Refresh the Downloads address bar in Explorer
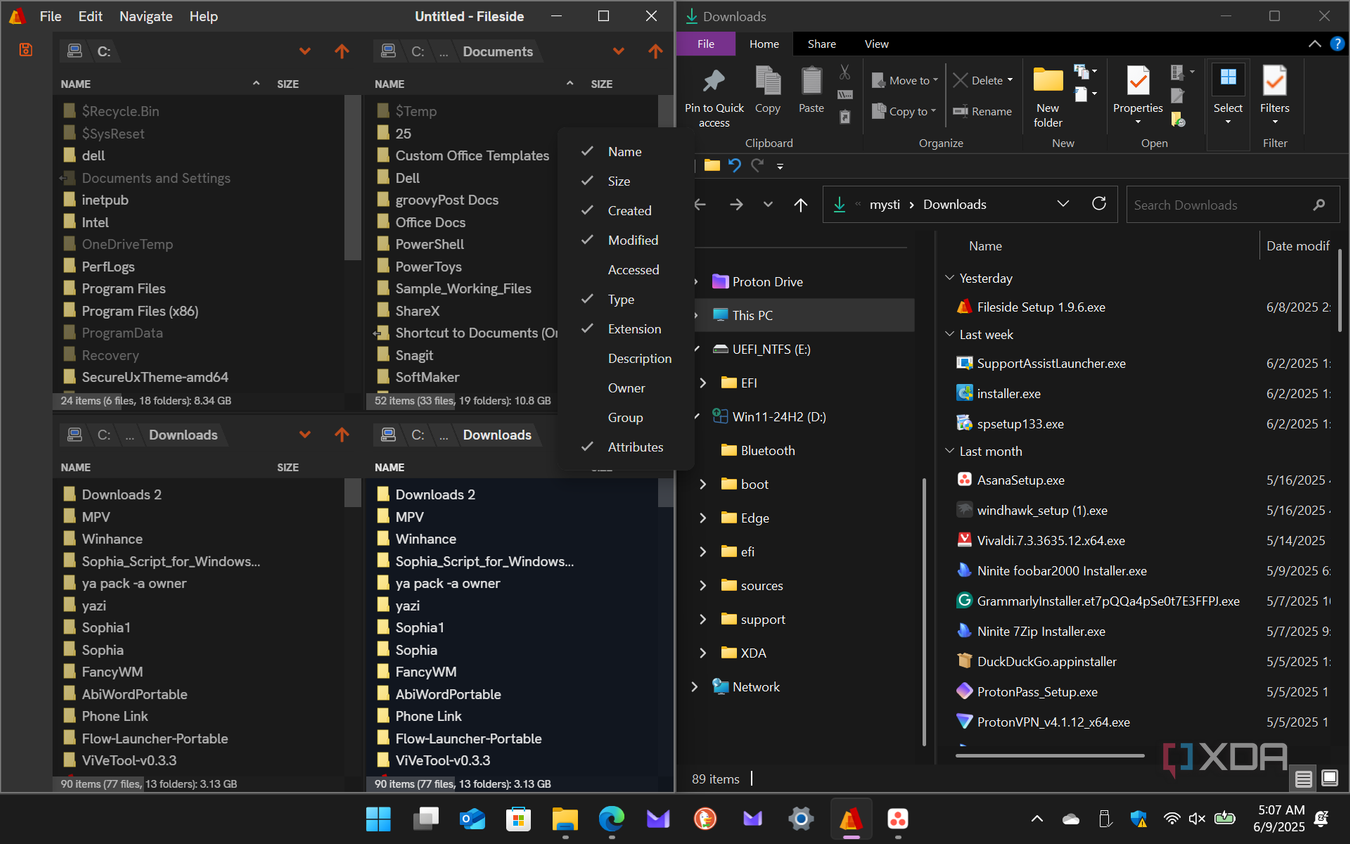 tap(1099, 204)
